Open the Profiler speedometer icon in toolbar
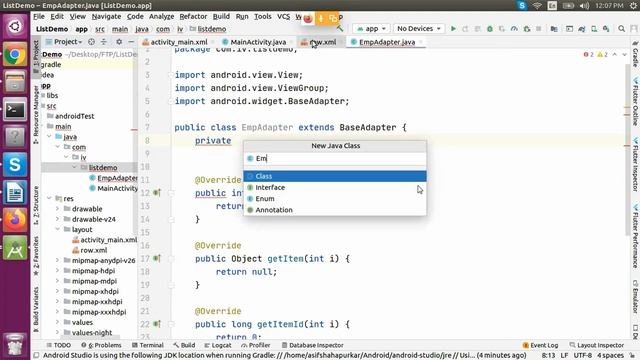 click(514, 29)
